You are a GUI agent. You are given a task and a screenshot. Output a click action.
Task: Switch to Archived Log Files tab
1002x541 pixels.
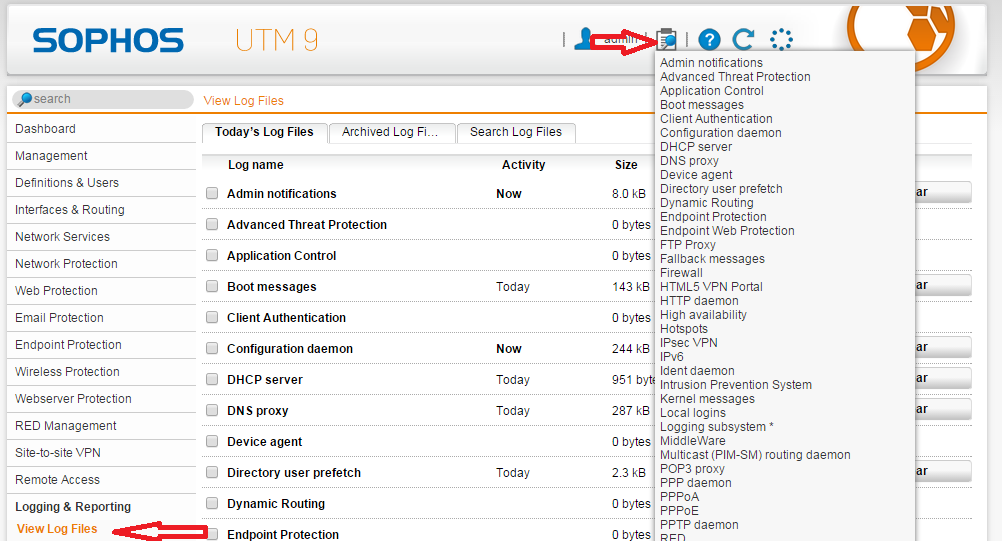(x=391, y=132)
